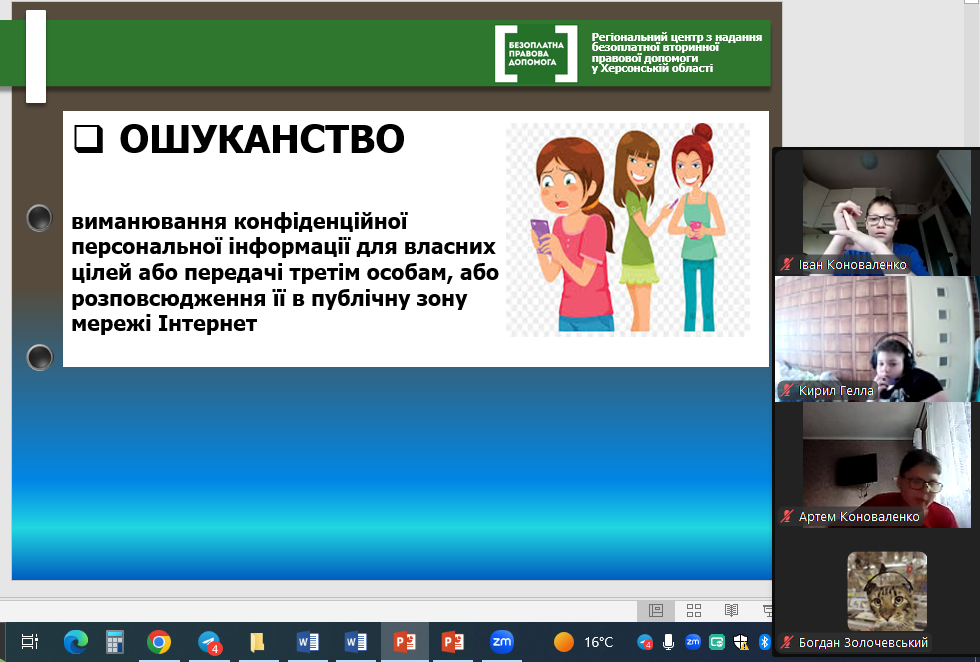This screenshot has height=662, width=980.
Task: Open the Zoom app from taskbar
Action: click(502, 642)
